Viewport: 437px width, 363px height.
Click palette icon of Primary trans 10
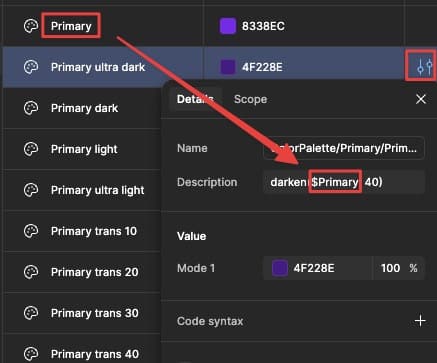31,231
